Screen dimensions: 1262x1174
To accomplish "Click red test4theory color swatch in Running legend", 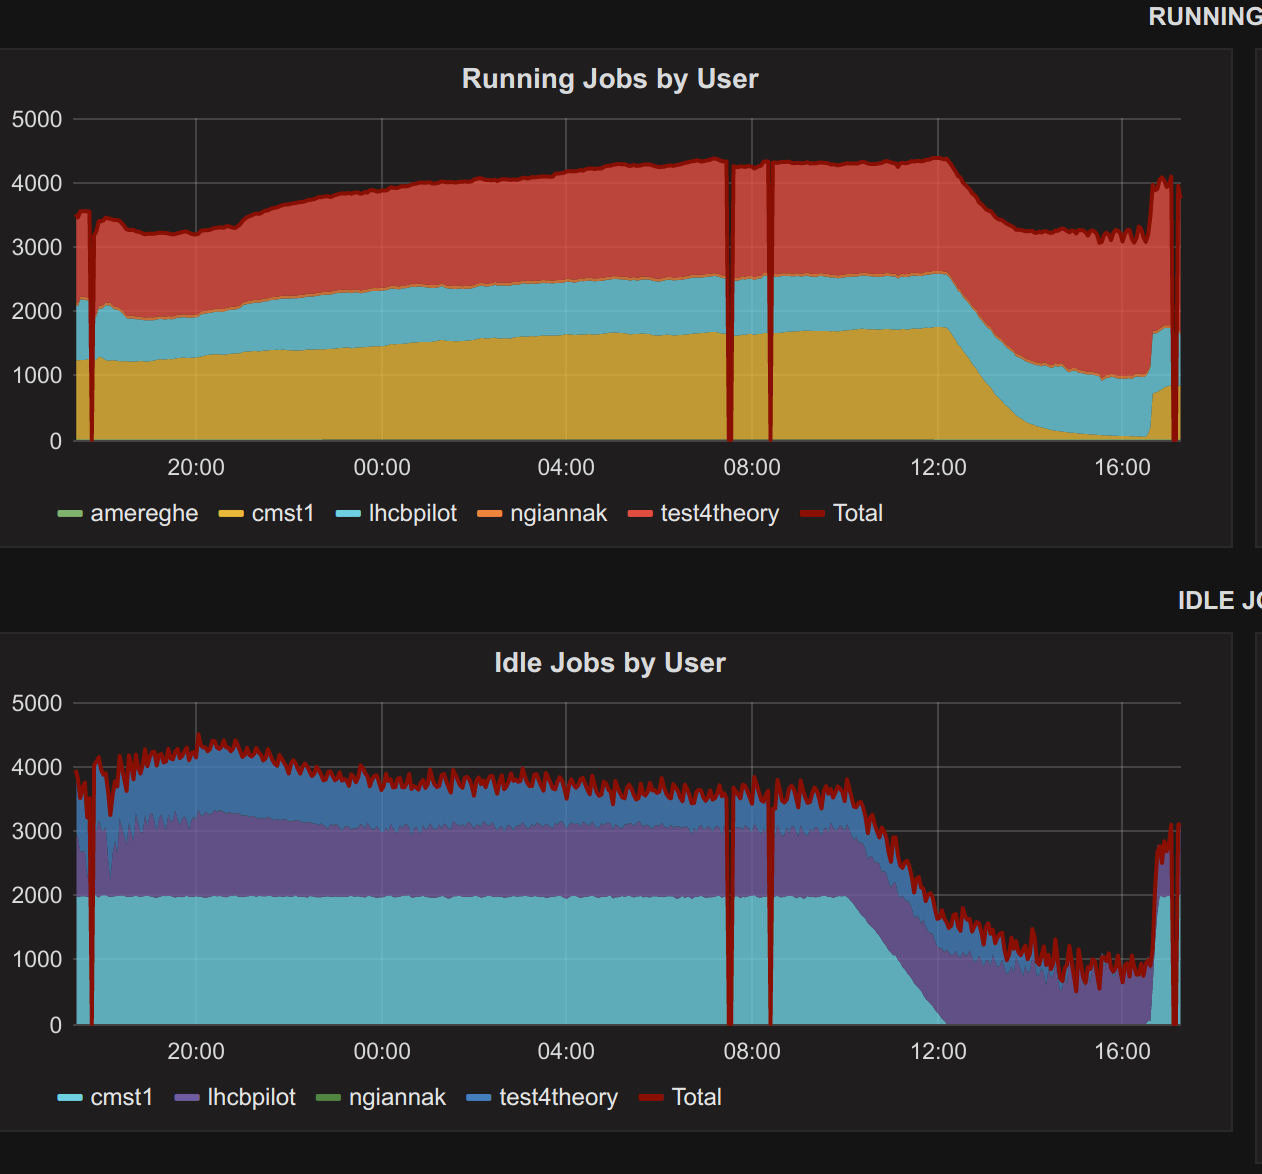I will coord(640,514).
